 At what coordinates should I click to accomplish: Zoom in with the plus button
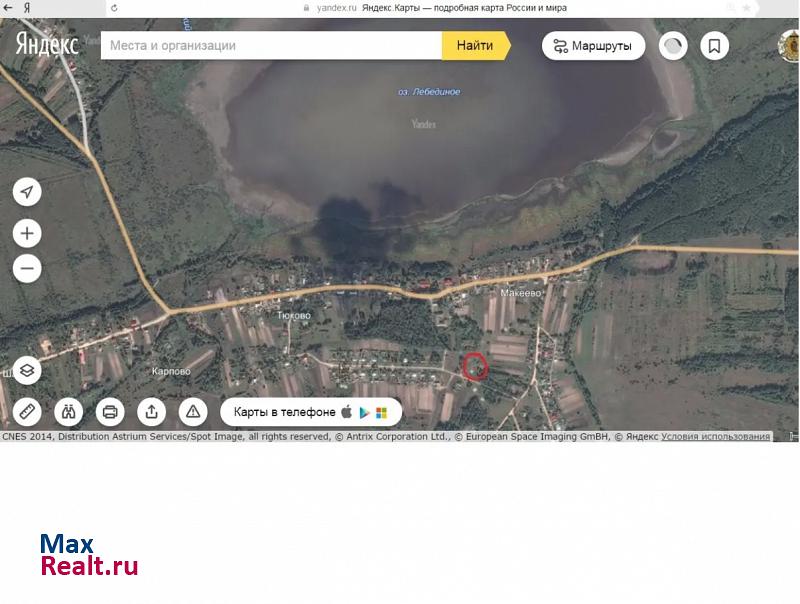pos(27,234)
